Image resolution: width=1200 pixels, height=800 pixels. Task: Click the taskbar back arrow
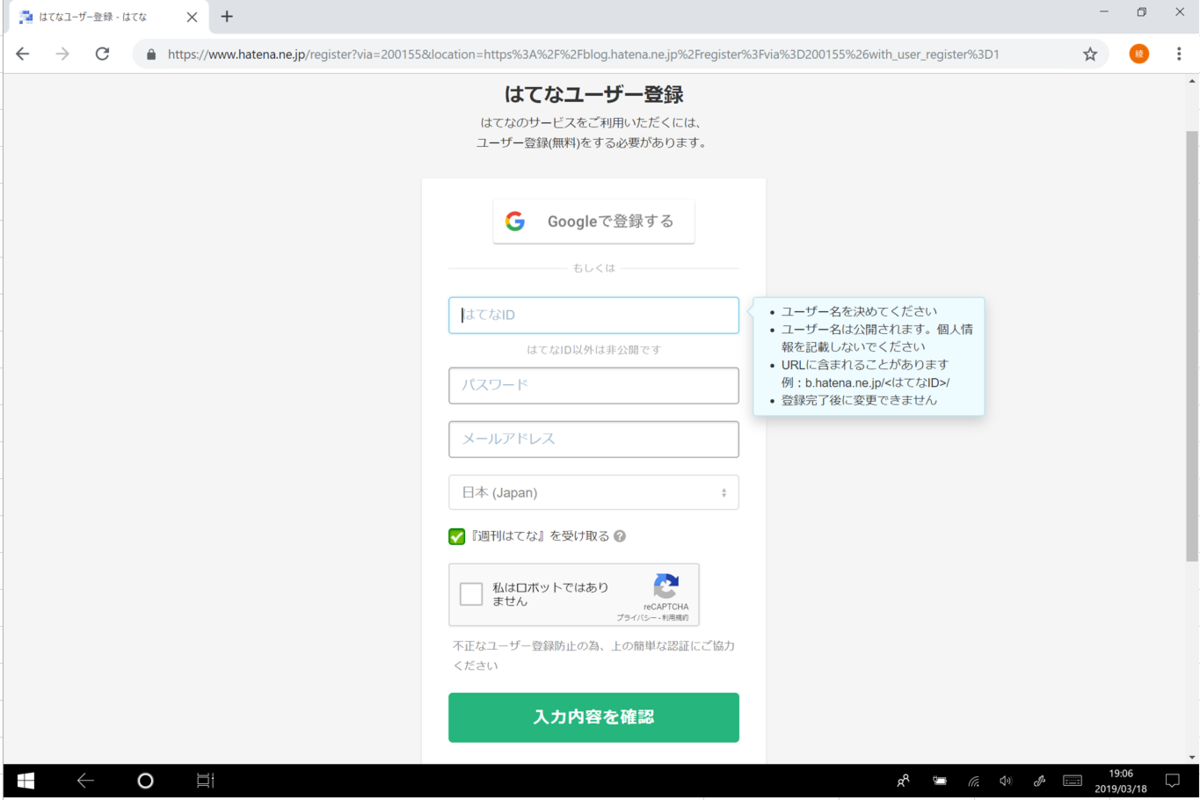(85, 781)
